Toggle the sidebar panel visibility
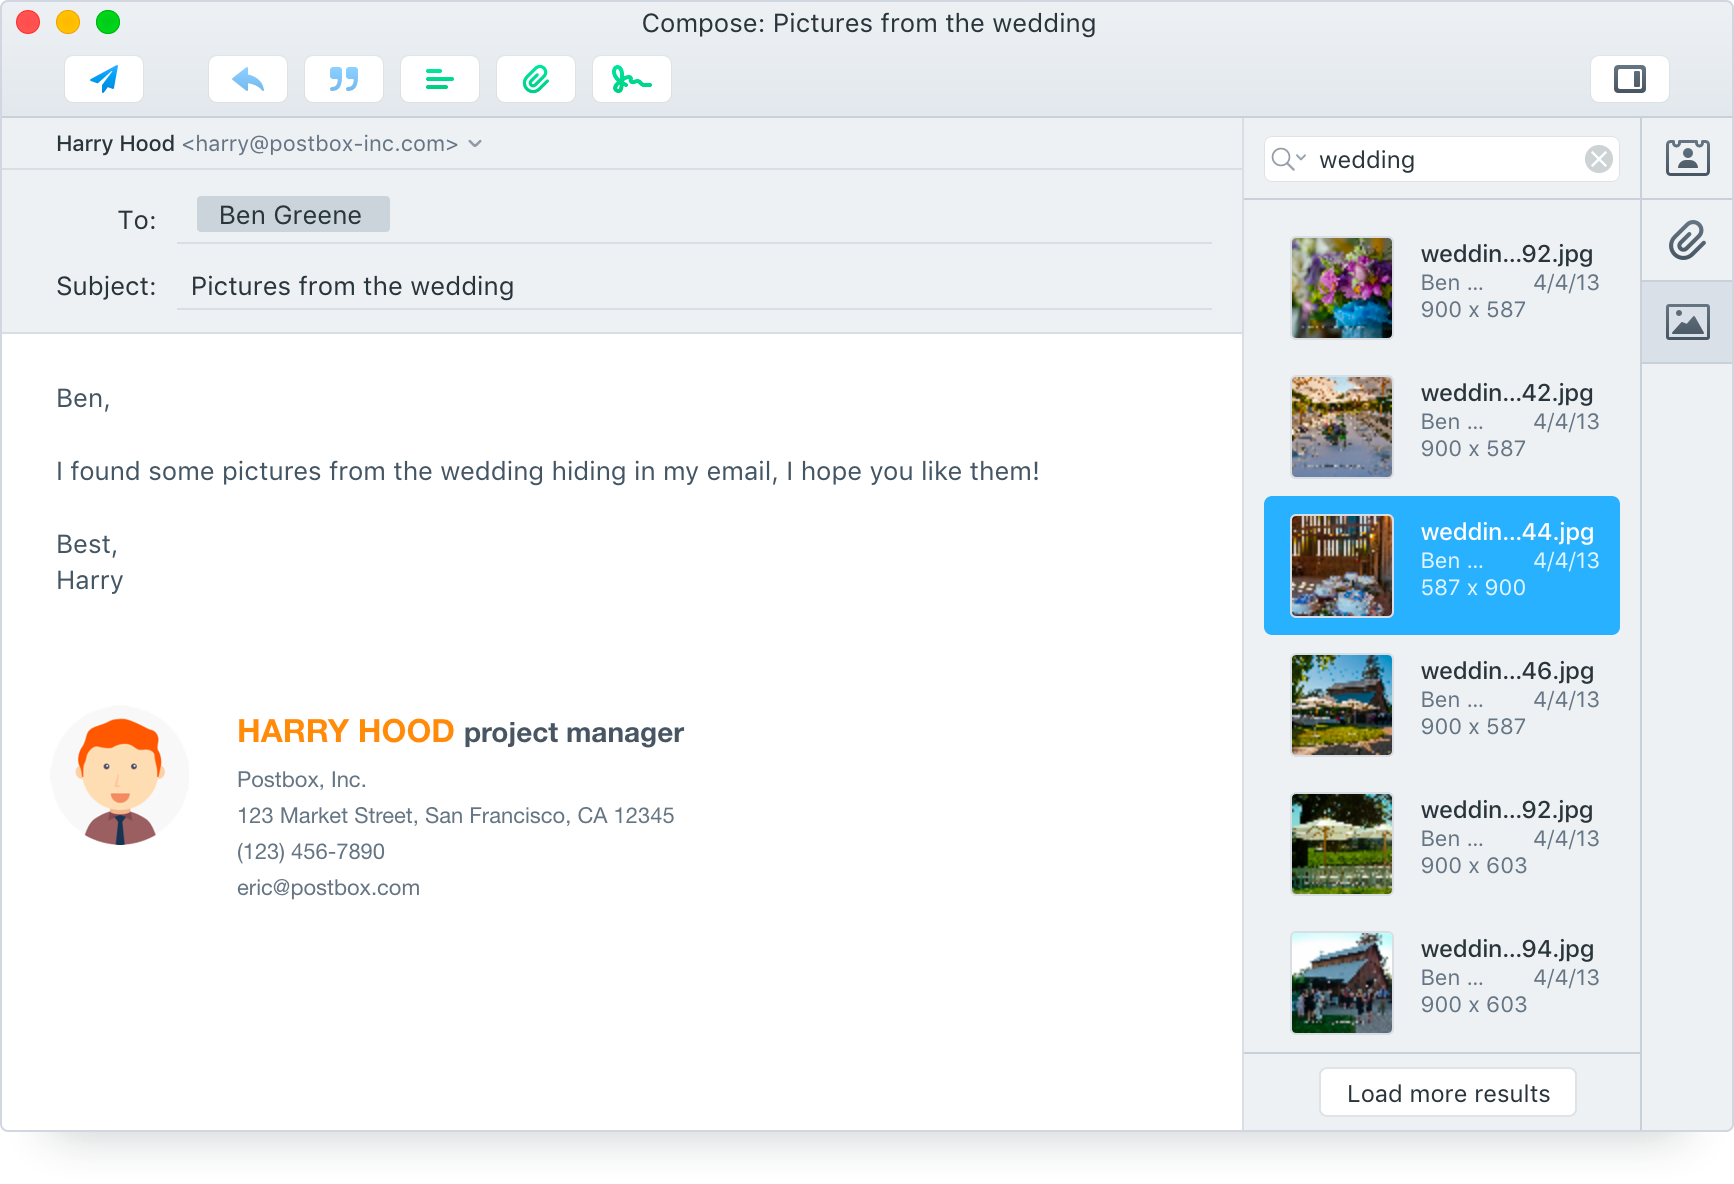This screenshot has width=1734, height=1184. point(1629,77)
